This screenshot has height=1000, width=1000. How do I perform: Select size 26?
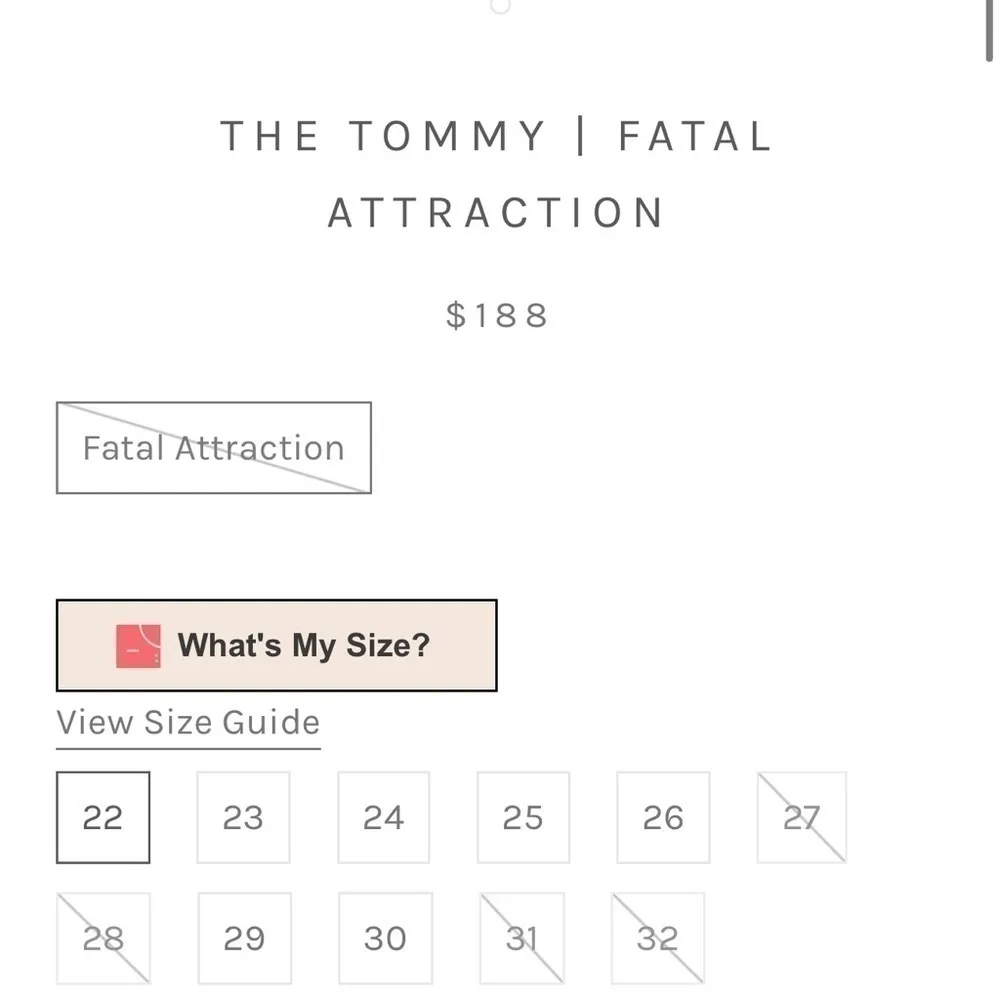point(662,817)
